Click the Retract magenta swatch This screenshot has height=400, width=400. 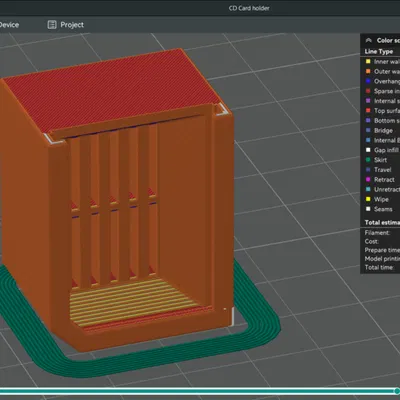coord(368,179)
